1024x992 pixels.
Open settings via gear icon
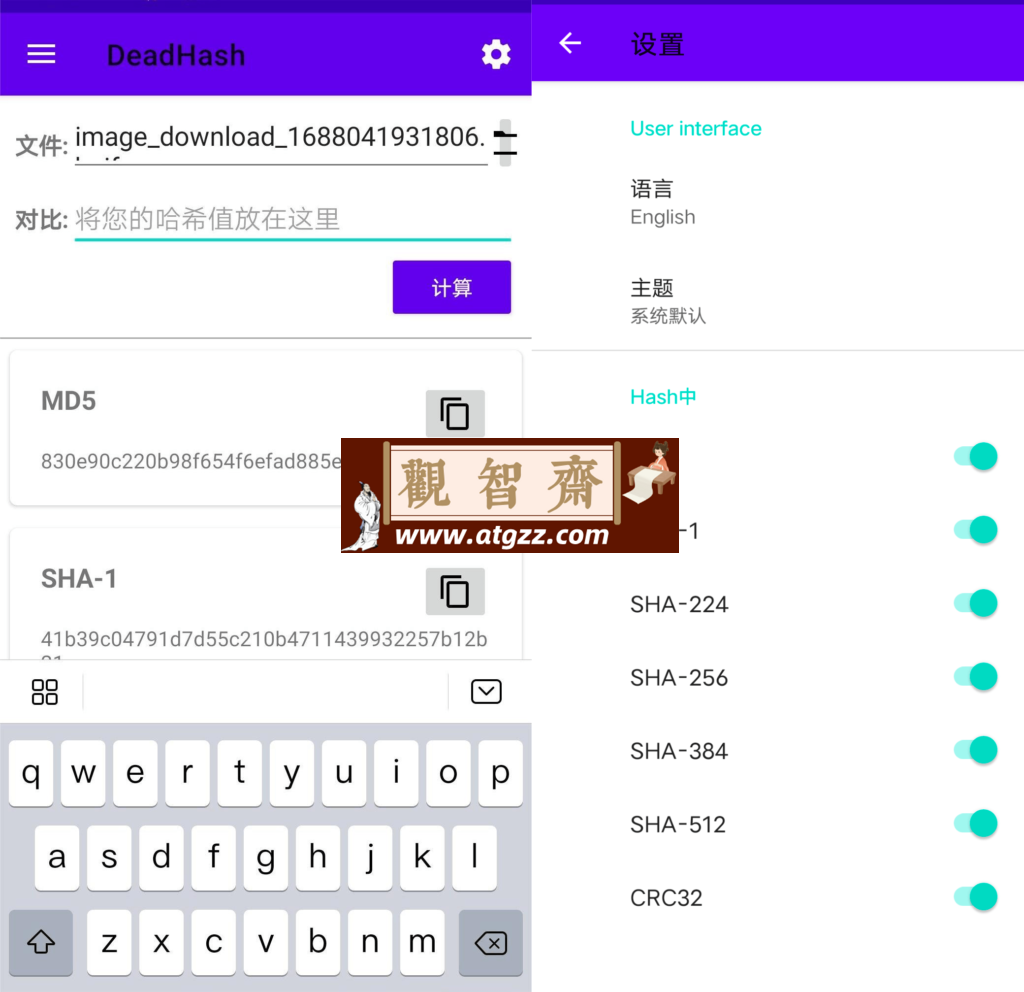point(496,54)
